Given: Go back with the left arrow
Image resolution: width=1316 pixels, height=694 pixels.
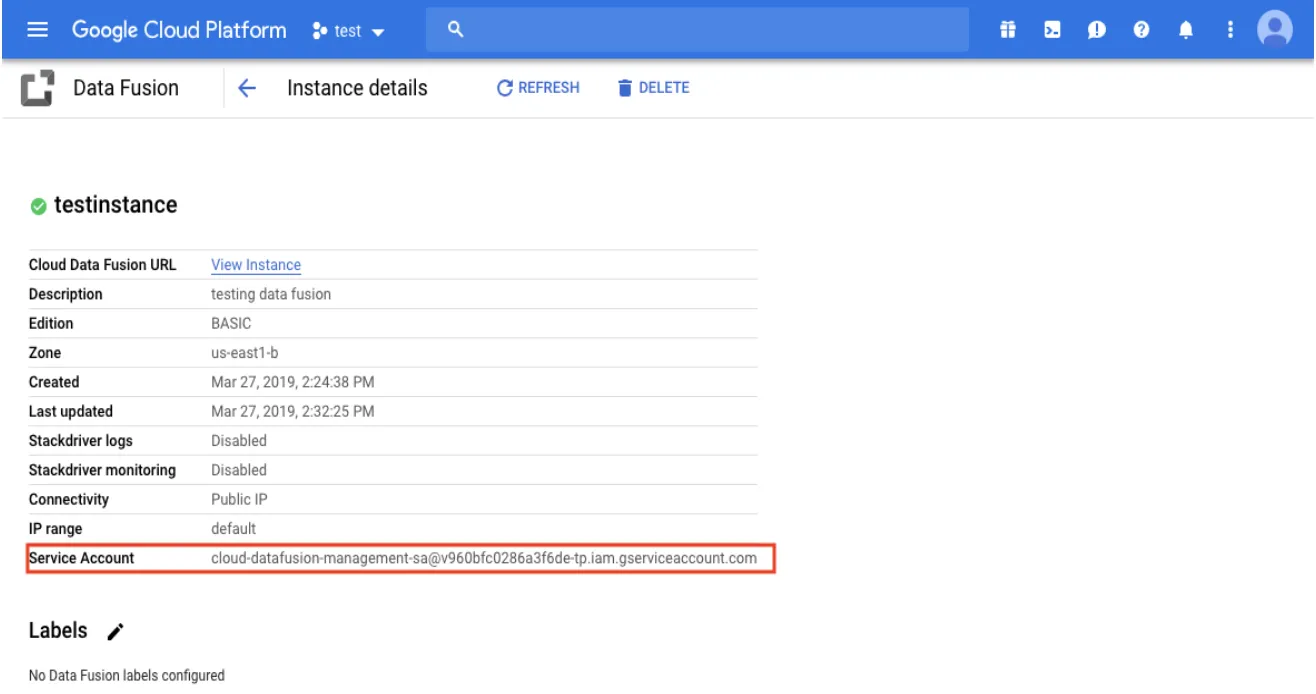Looking at the screenshot, I should [247, 88].
